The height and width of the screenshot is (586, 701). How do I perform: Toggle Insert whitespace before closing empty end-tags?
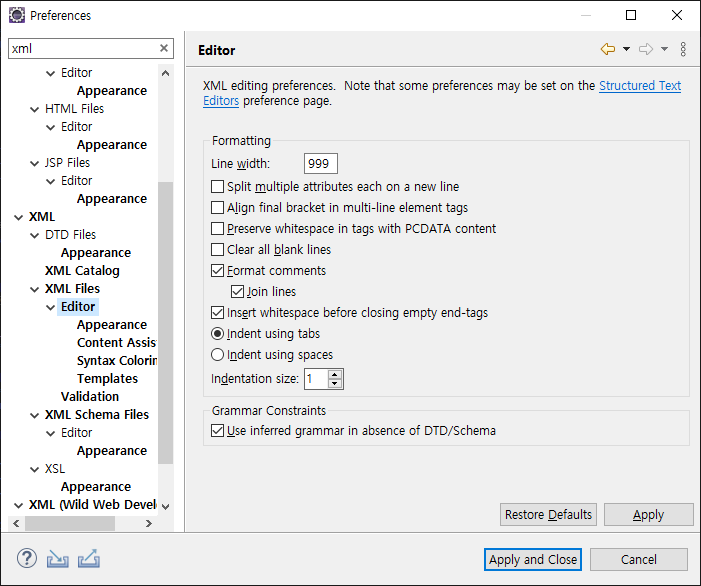coord(217,312)
